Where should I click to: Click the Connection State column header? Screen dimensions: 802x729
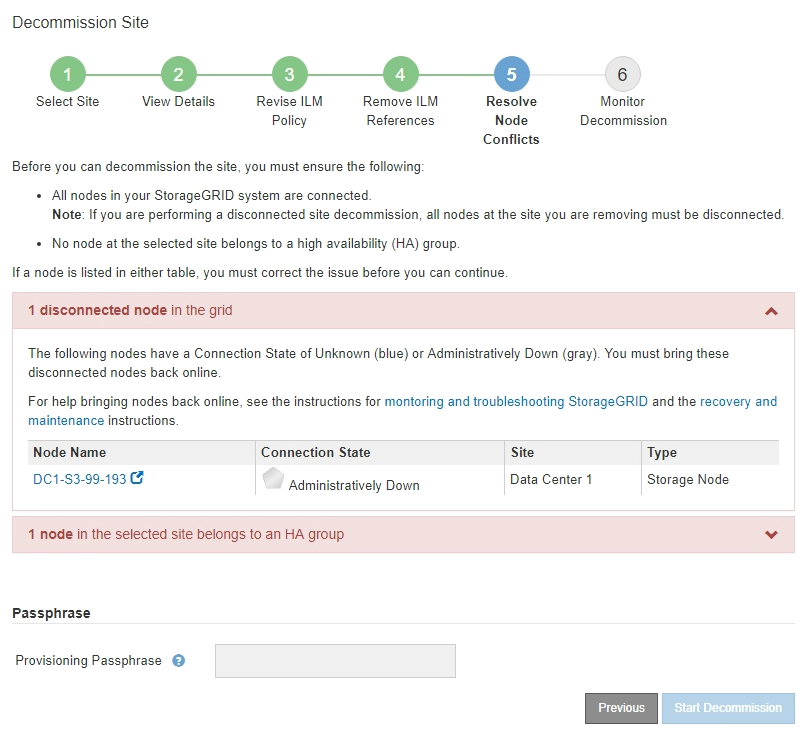pos(316,453)
